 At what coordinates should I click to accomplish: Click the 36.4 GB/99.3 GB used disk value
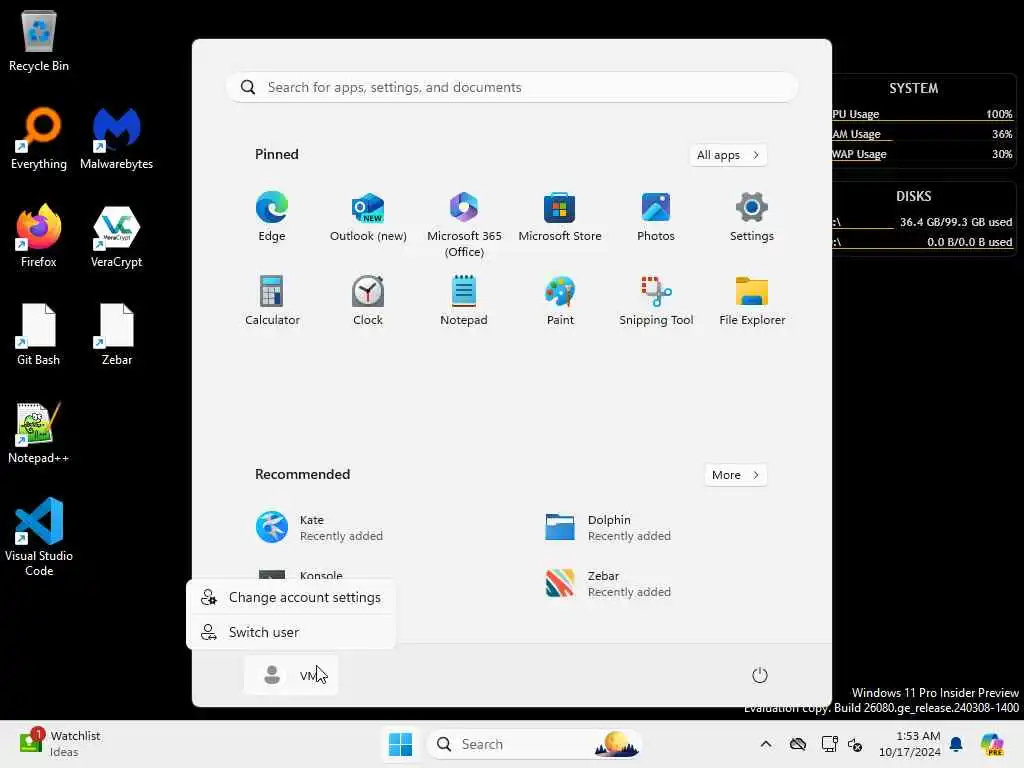(955, 222)
